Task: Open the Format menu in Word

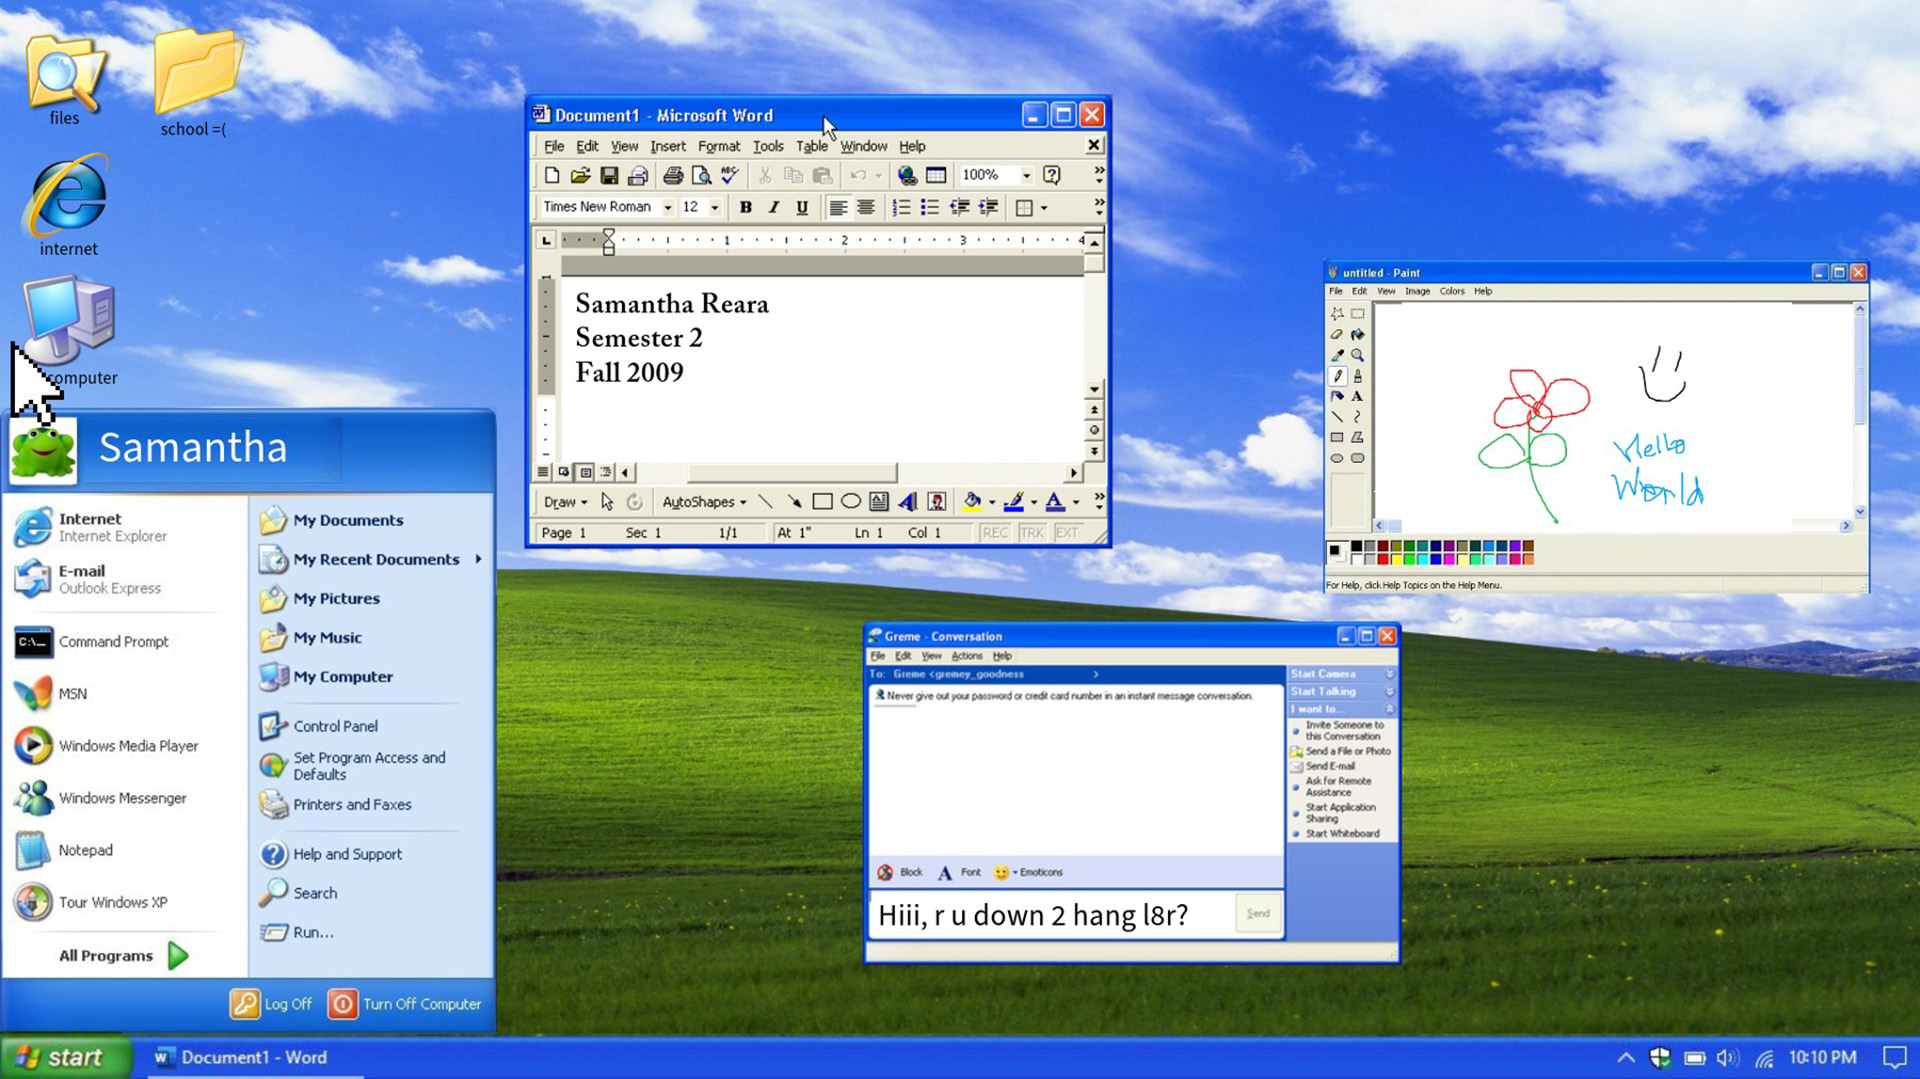Action: coord(718,146)
